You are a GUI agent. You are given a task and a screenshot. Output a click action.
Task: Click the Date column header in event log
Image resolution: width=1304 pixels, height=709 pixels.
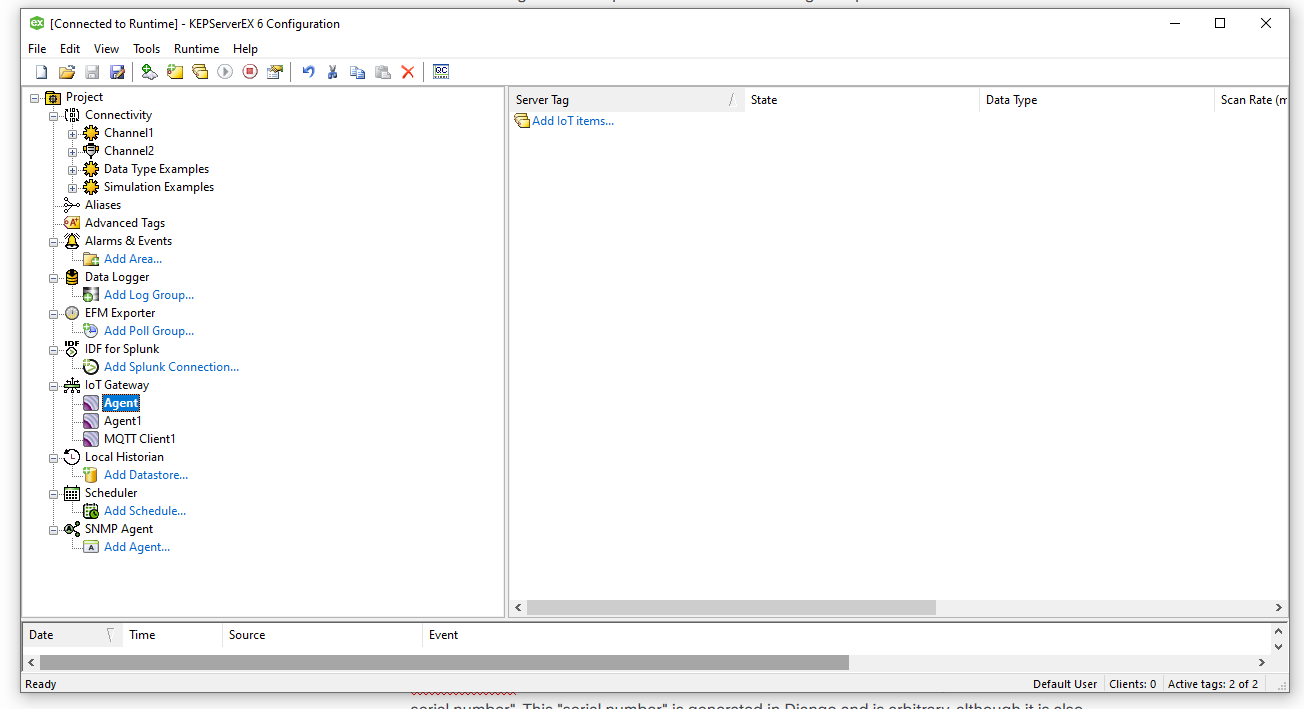(72, 635)
